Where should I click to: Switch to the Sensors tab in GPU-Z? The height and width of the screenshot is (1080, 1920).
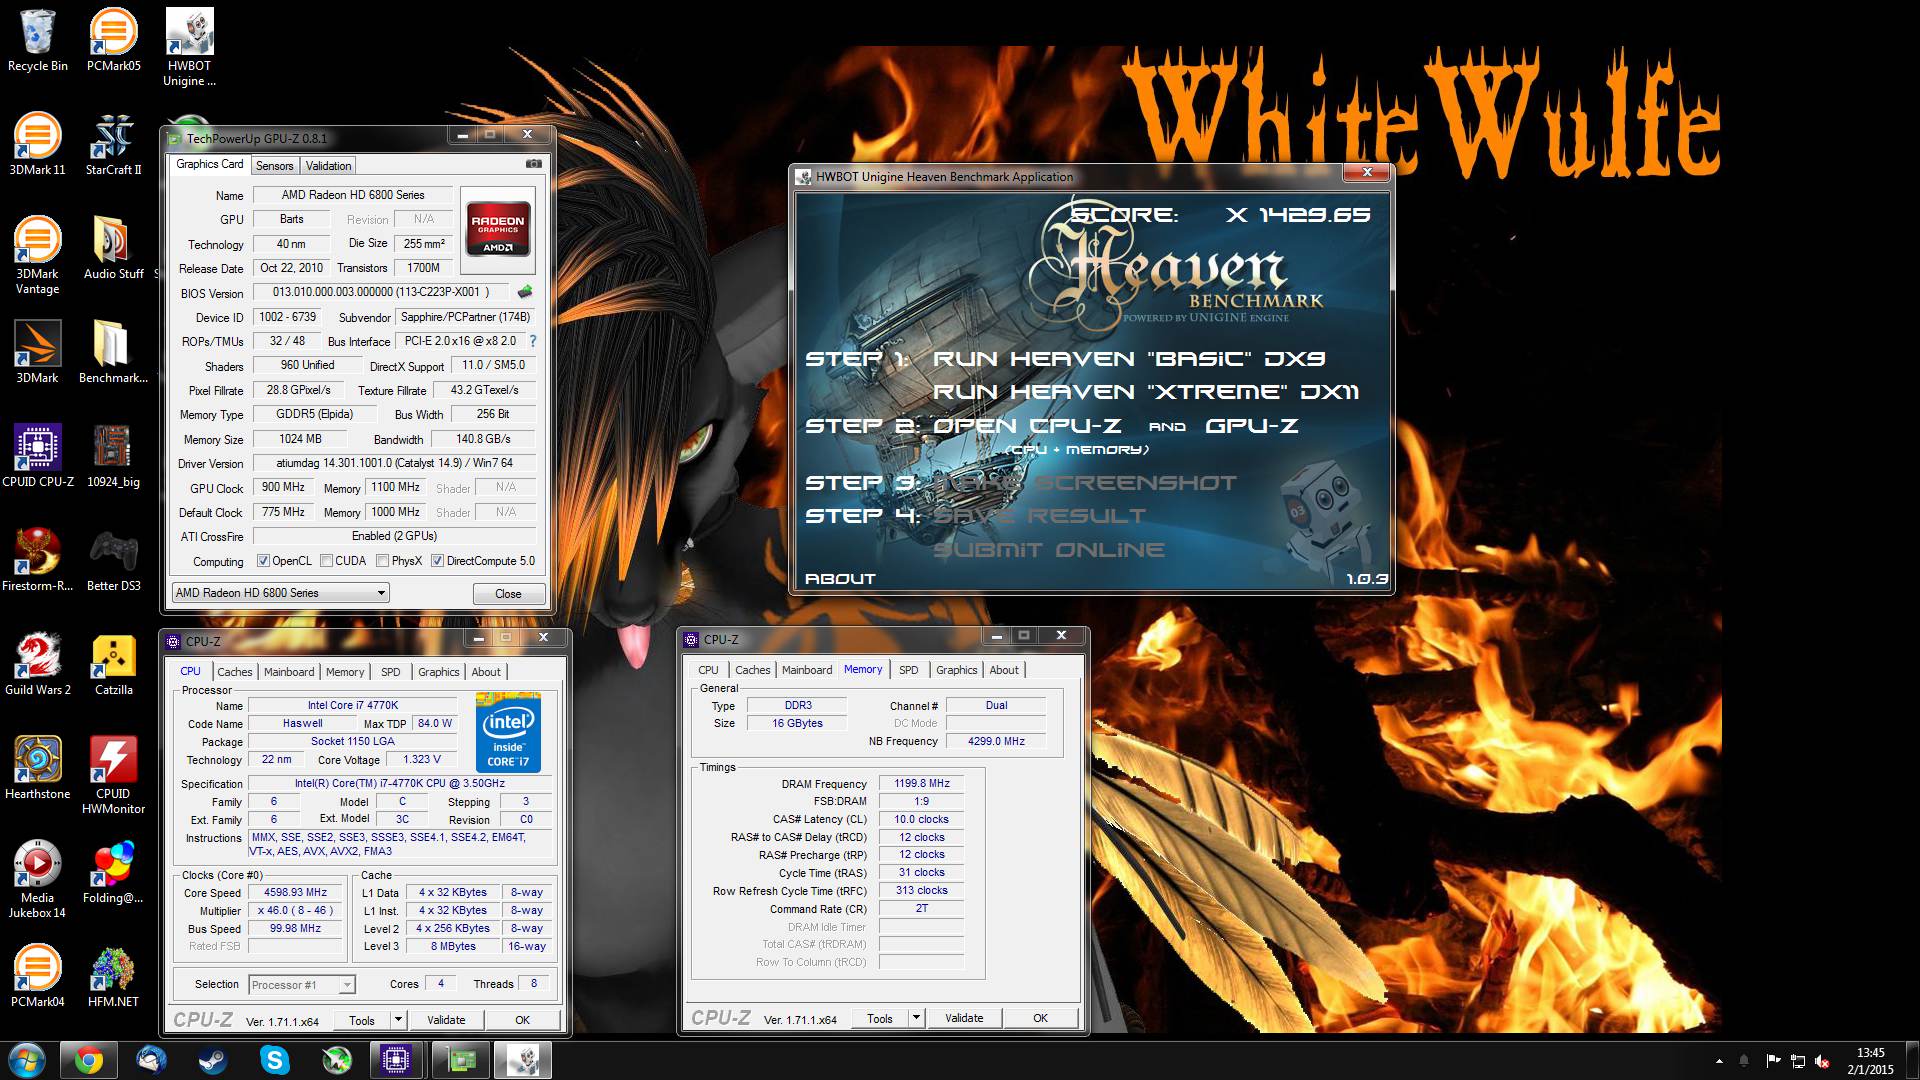[274, 166]
